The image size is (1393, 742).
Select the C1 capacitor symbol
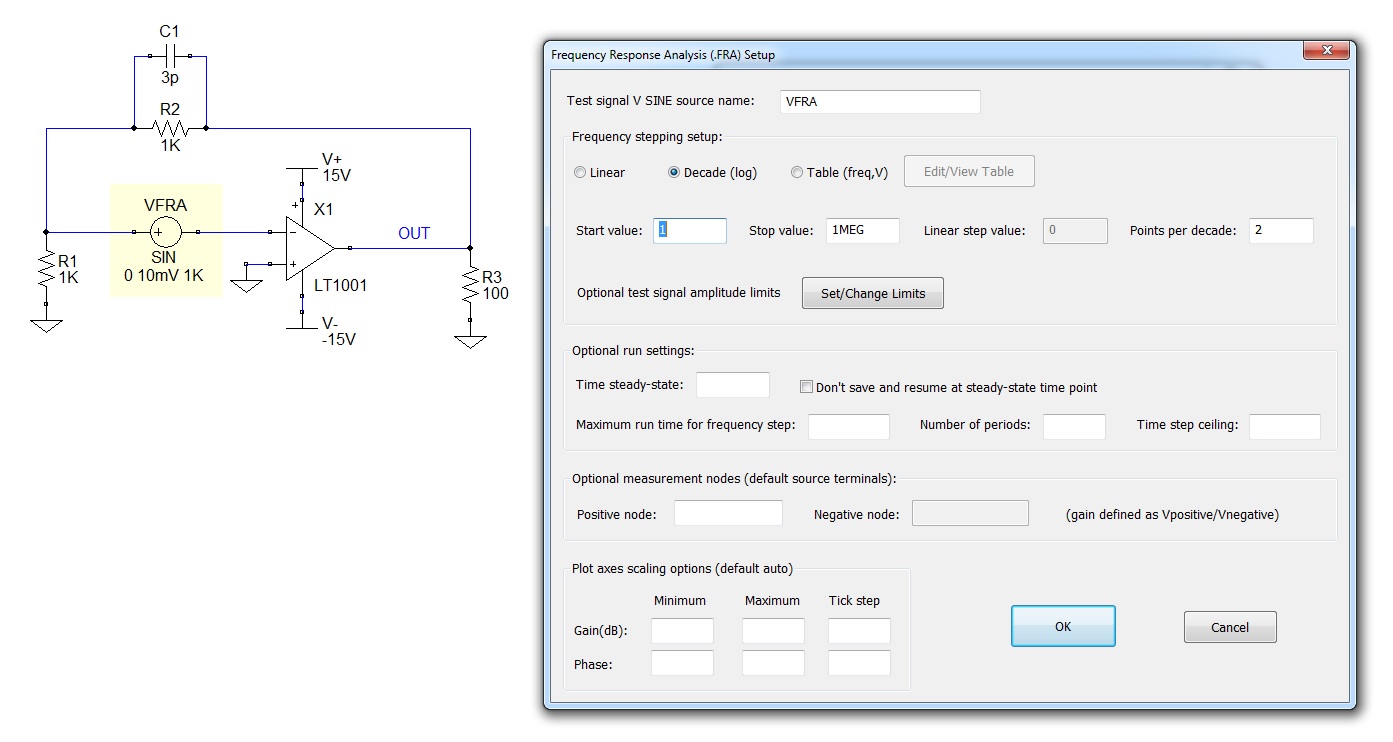click(170, 56)
